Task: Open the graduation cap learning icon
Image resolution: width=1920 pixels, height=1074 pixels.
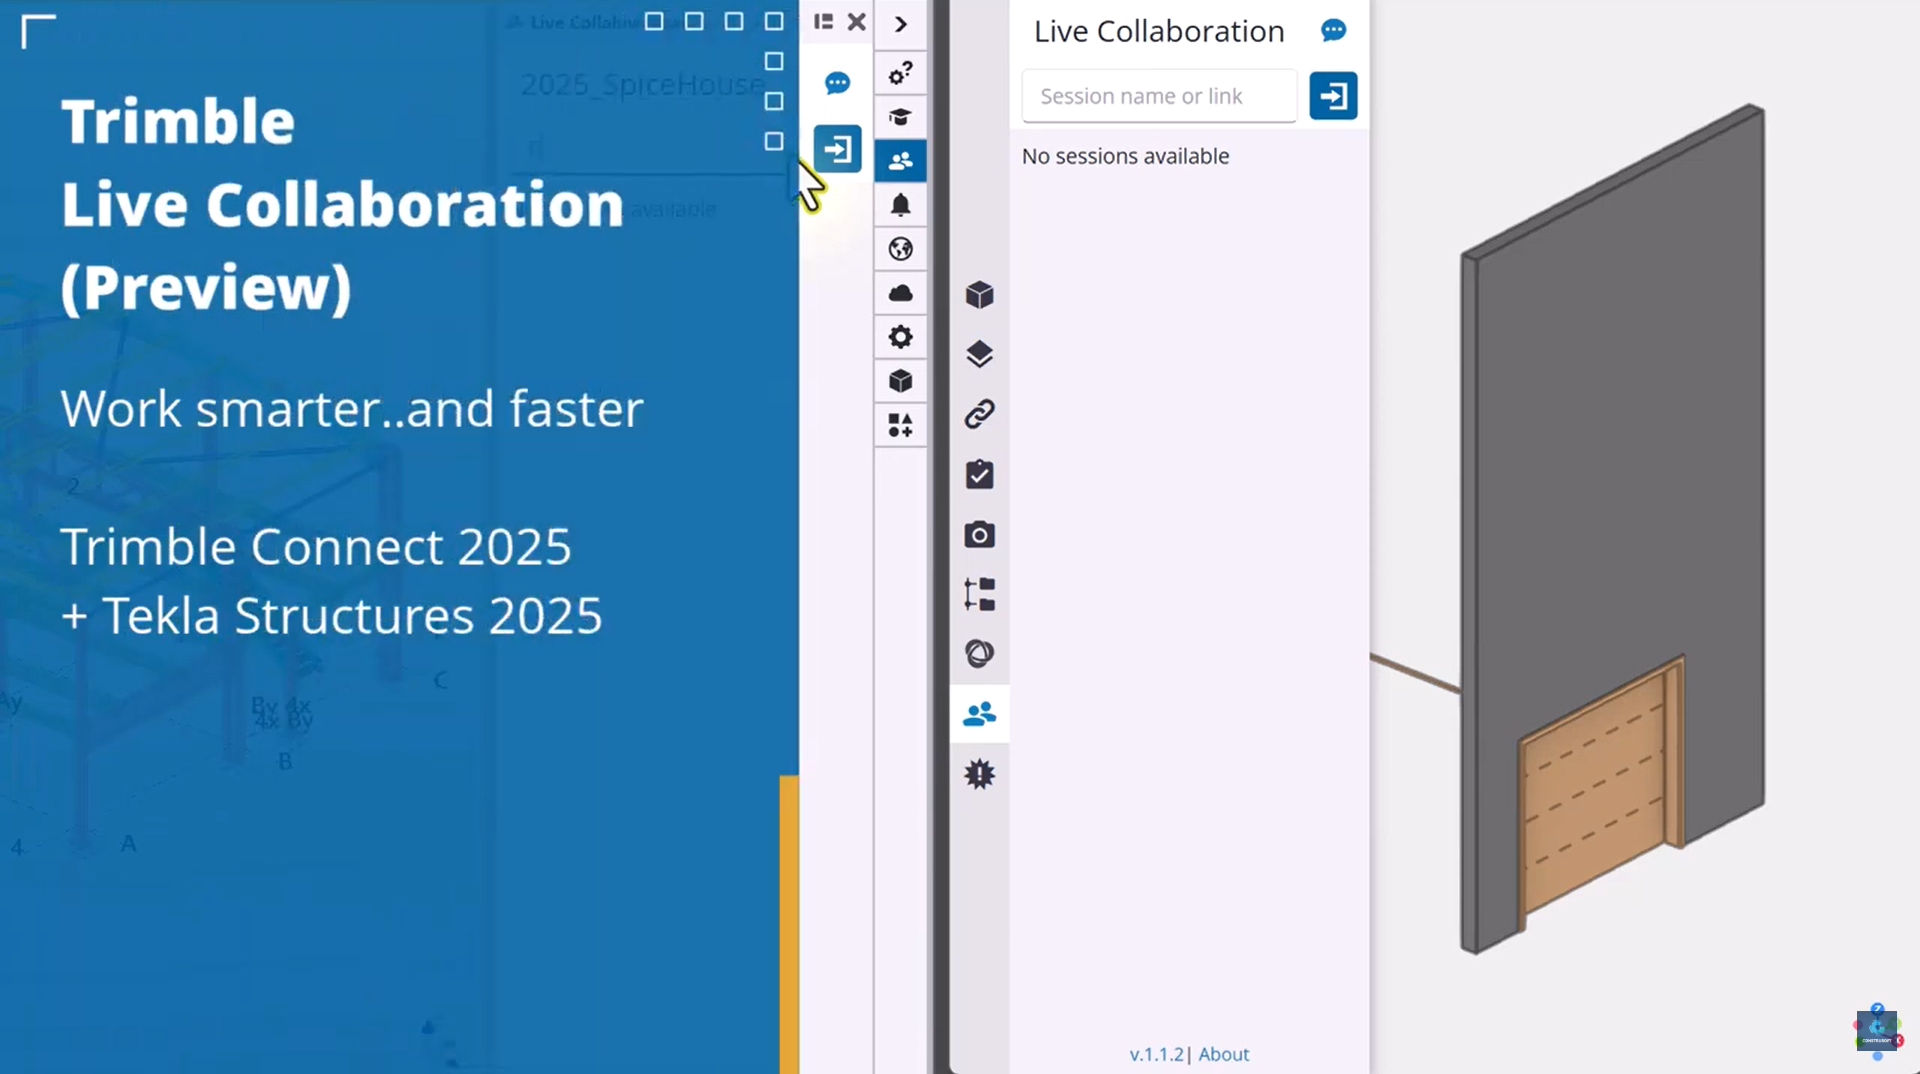Action: click(x=900, y=117)
